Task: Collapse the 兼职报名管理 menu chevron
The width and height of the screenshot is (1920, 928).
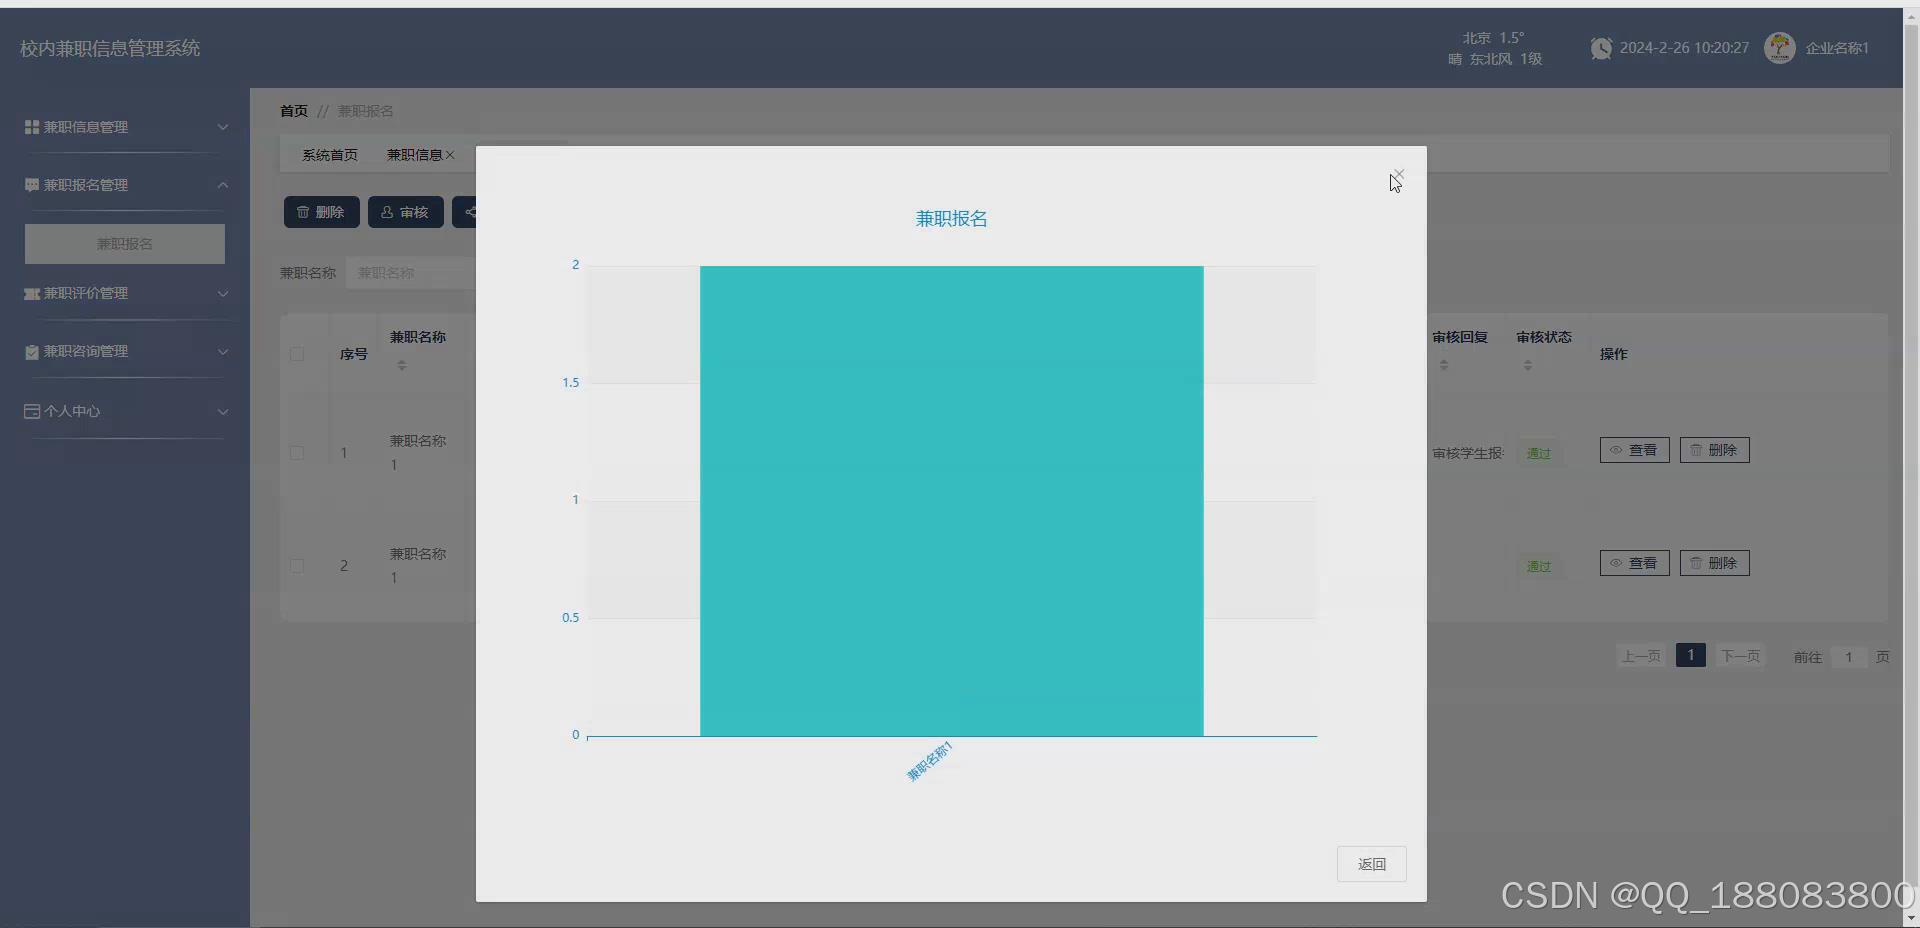Action: pyautogui.click(x=223, y=185)
